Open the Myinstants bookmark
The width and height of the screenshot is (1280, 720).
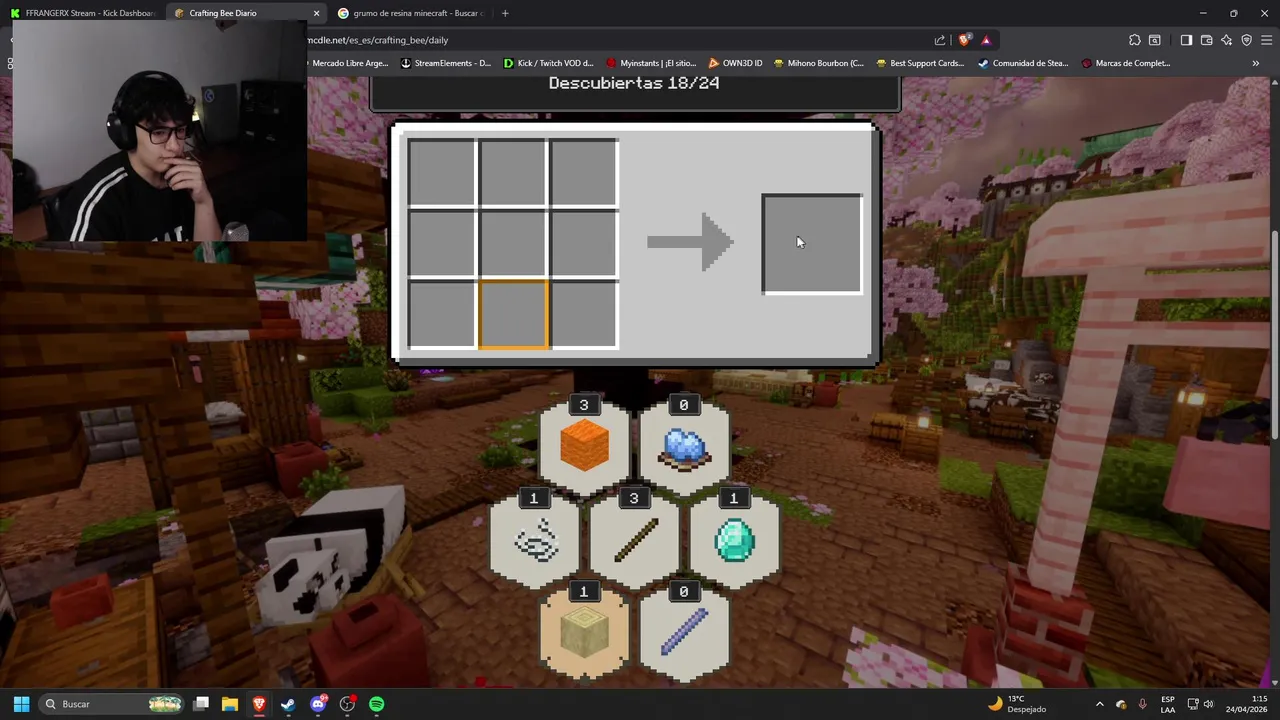coord(651,63)
